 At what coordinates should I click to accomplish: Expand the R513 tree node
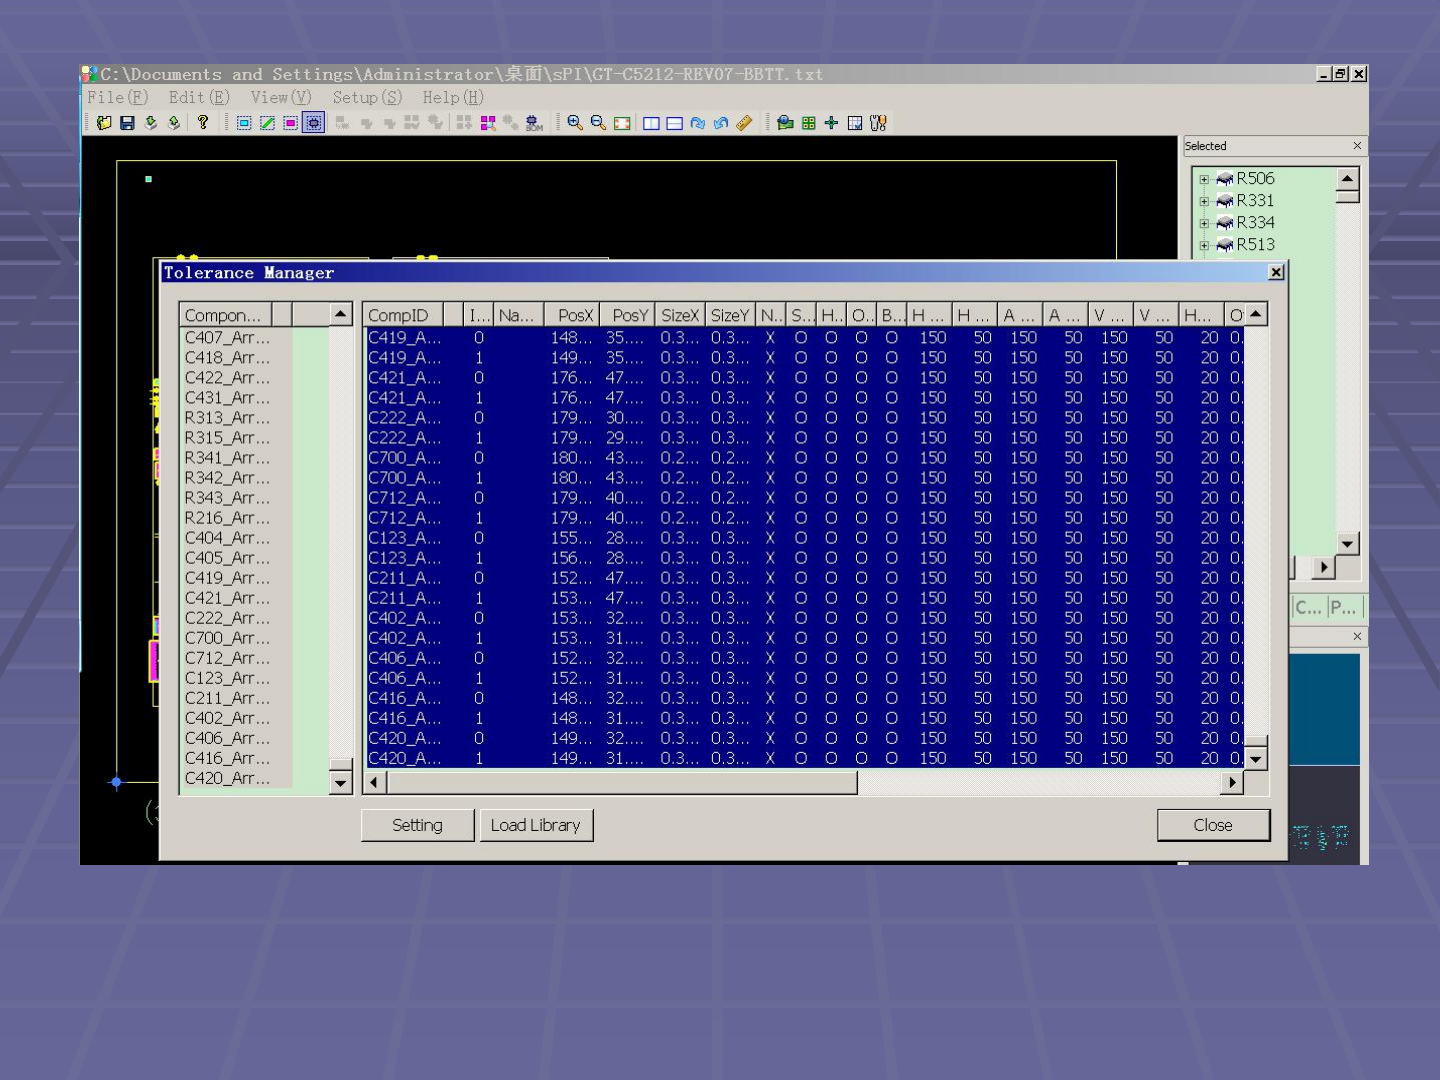pos(1204,245)
